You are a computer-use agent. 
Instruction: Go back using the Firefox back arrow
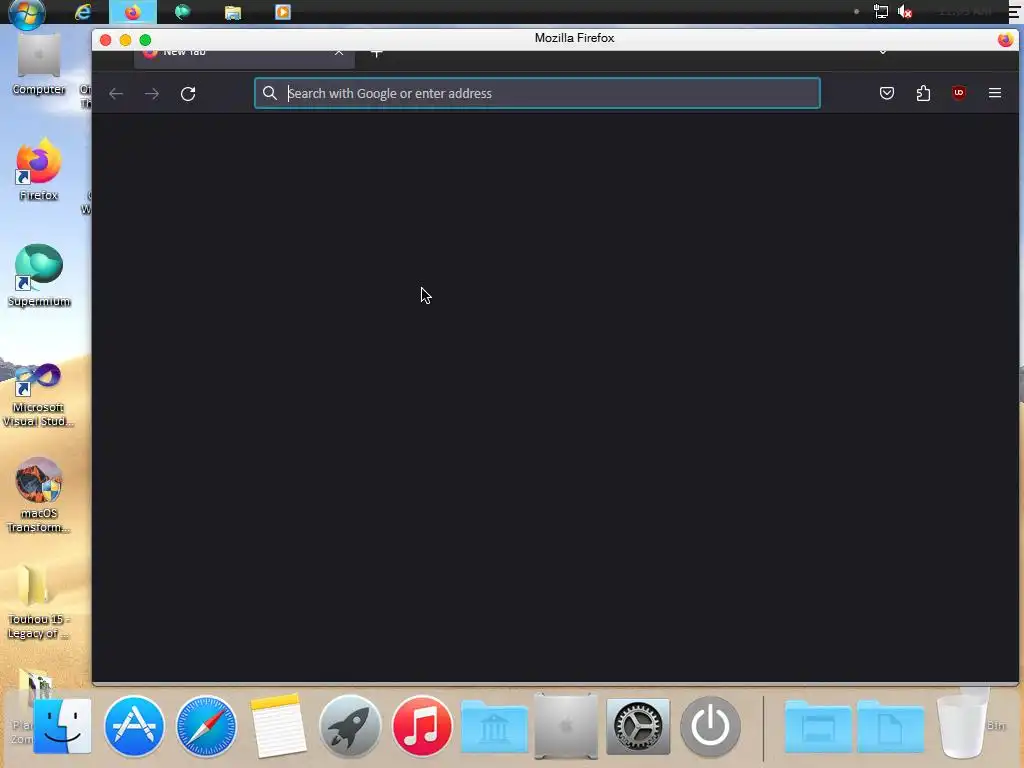(x=116, y=93)
